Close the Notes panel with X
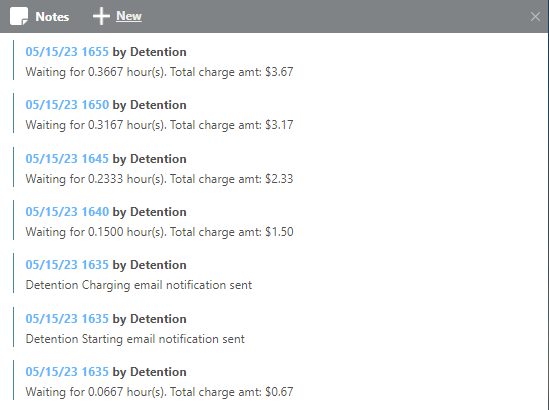The width and height of the screenshot is (549, 410). (x=535, y=16)
